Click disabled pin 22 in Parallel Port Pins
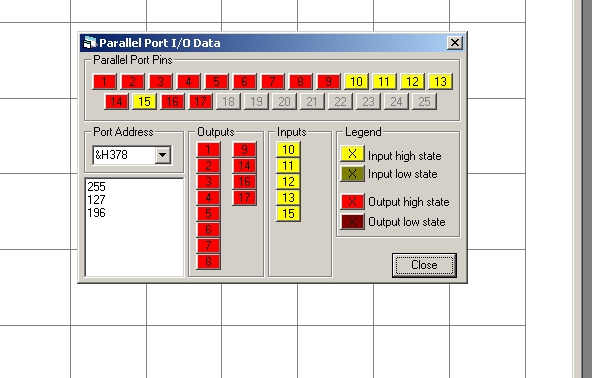The image size is (592, 378). 340,102
